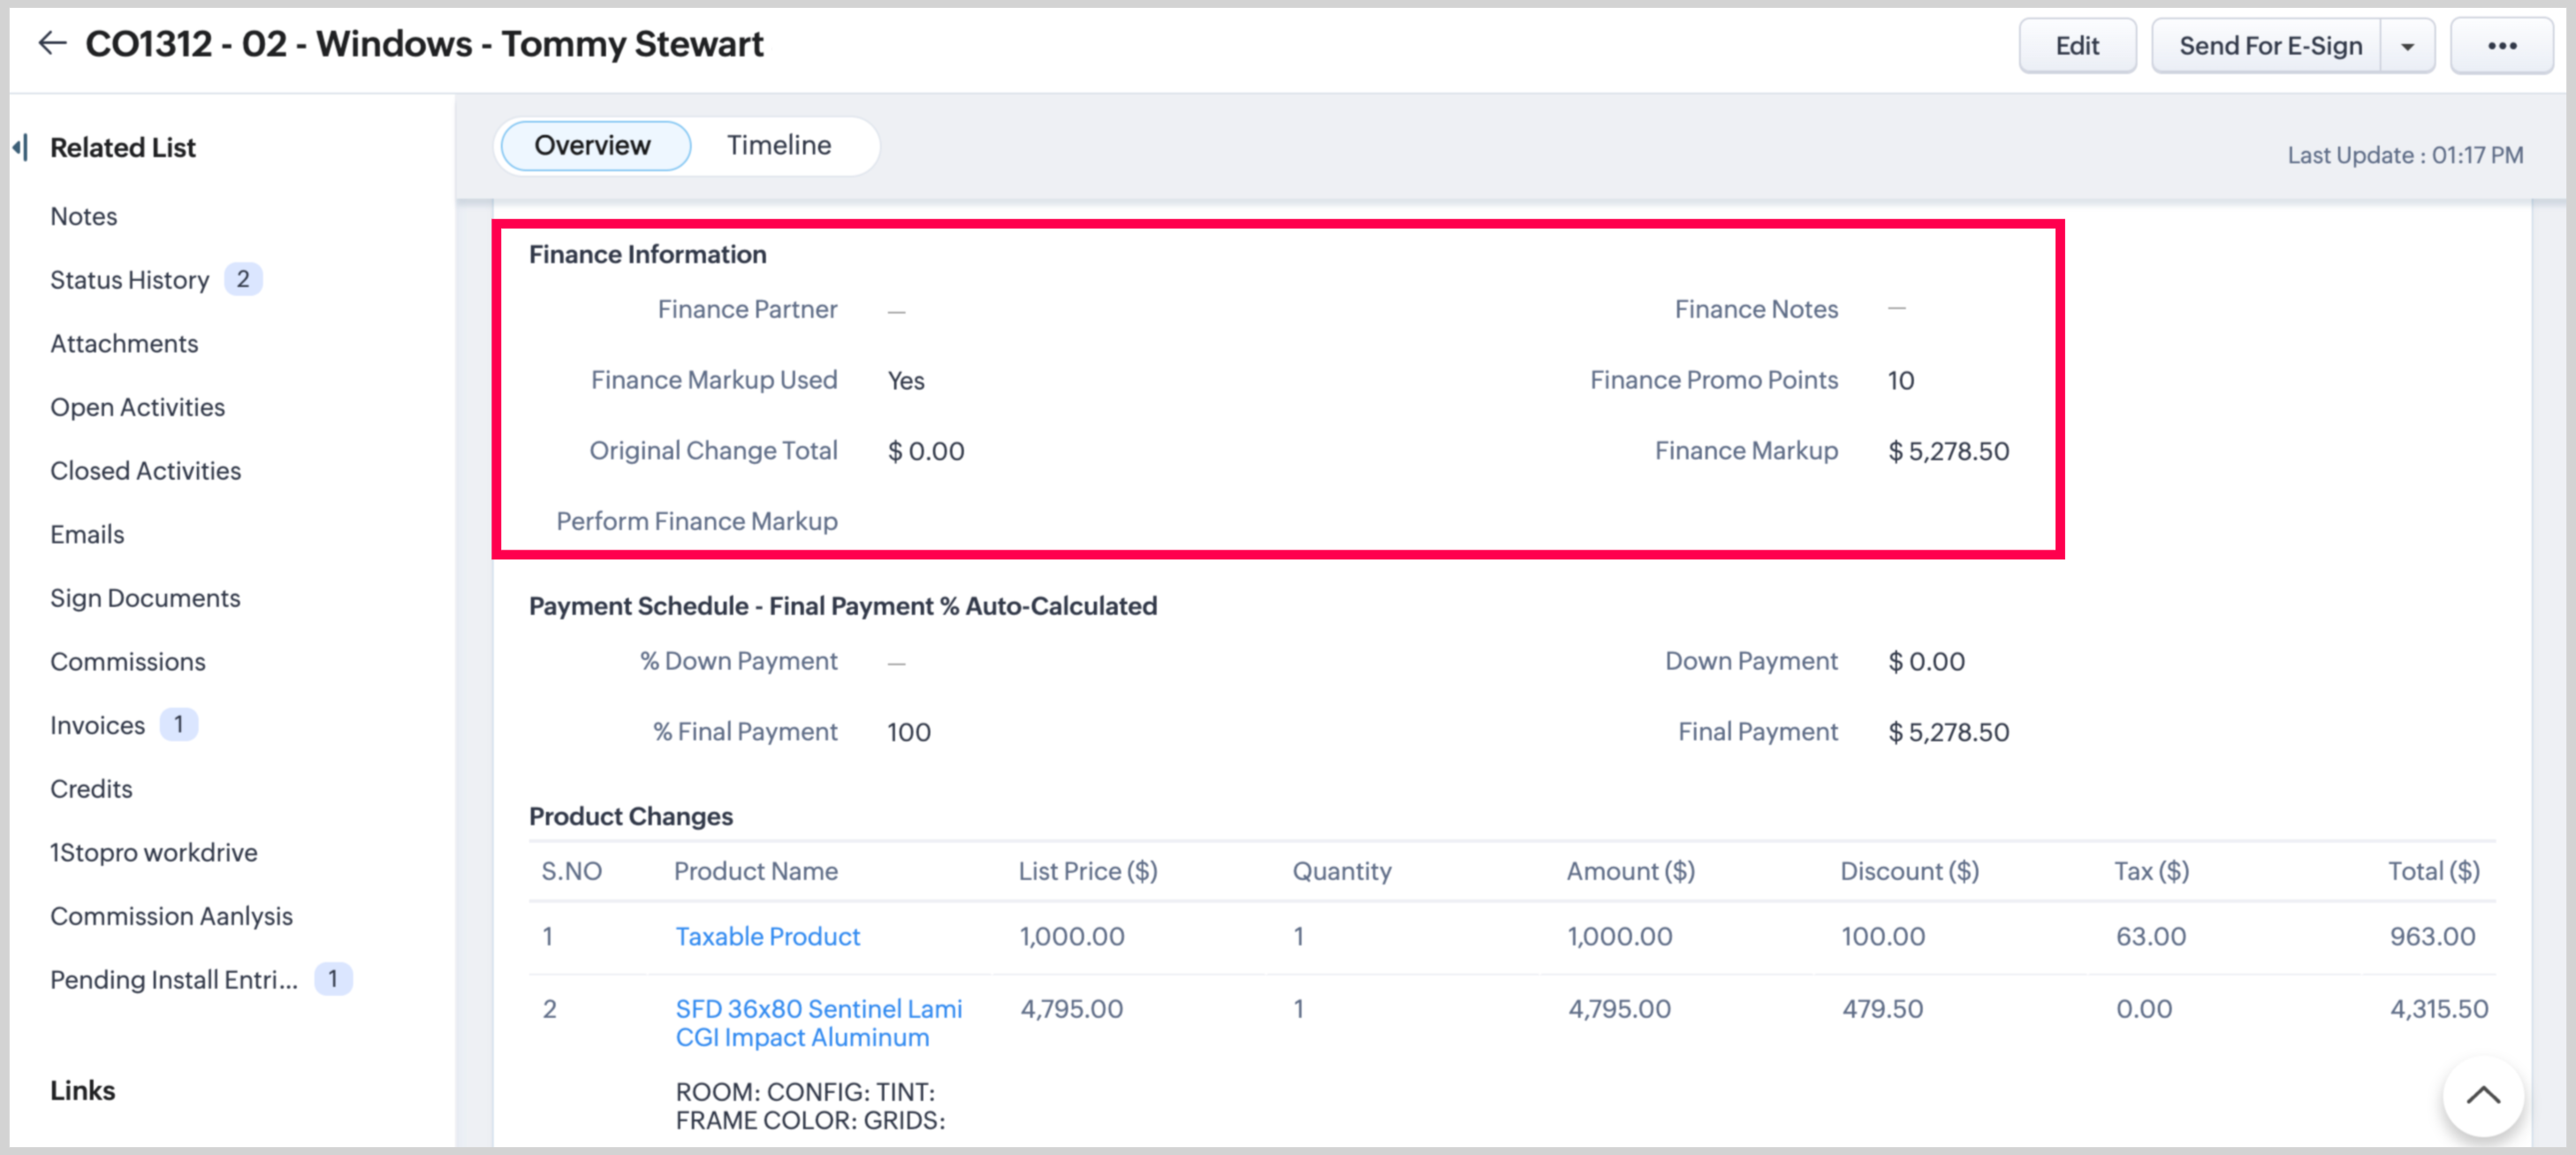The image size is (2576, 1155).
Task: Select the Overview tab
Action: pos(593,146)
